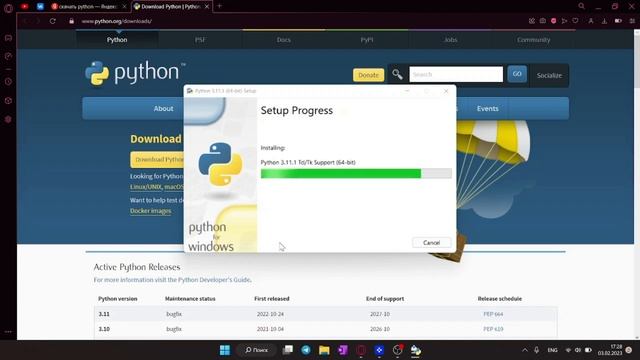Open the send flow arrow icon
640x360 pixels.
[564, 21]
